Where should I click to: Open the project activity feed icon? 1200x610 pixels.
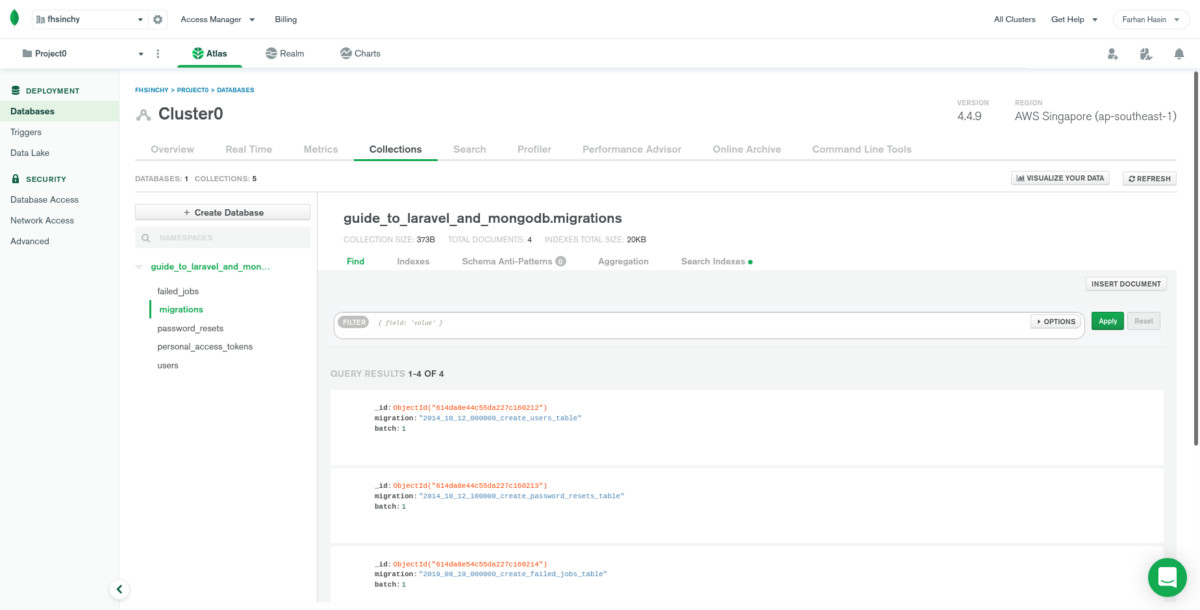pyautogui.click(x=1146, y=54)
